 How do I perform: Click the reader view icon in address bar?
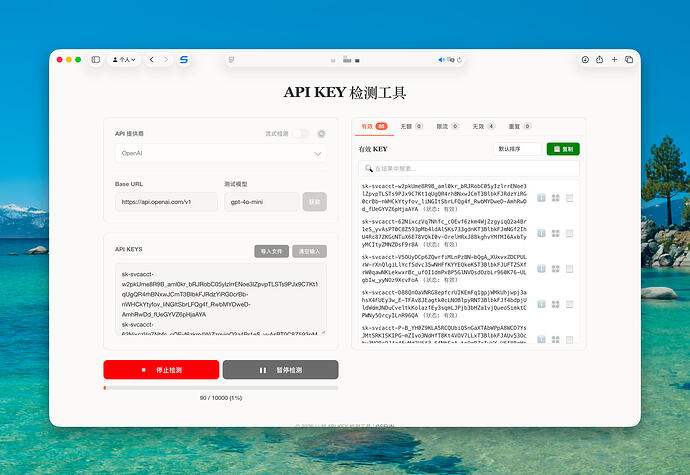pos(231,60)
